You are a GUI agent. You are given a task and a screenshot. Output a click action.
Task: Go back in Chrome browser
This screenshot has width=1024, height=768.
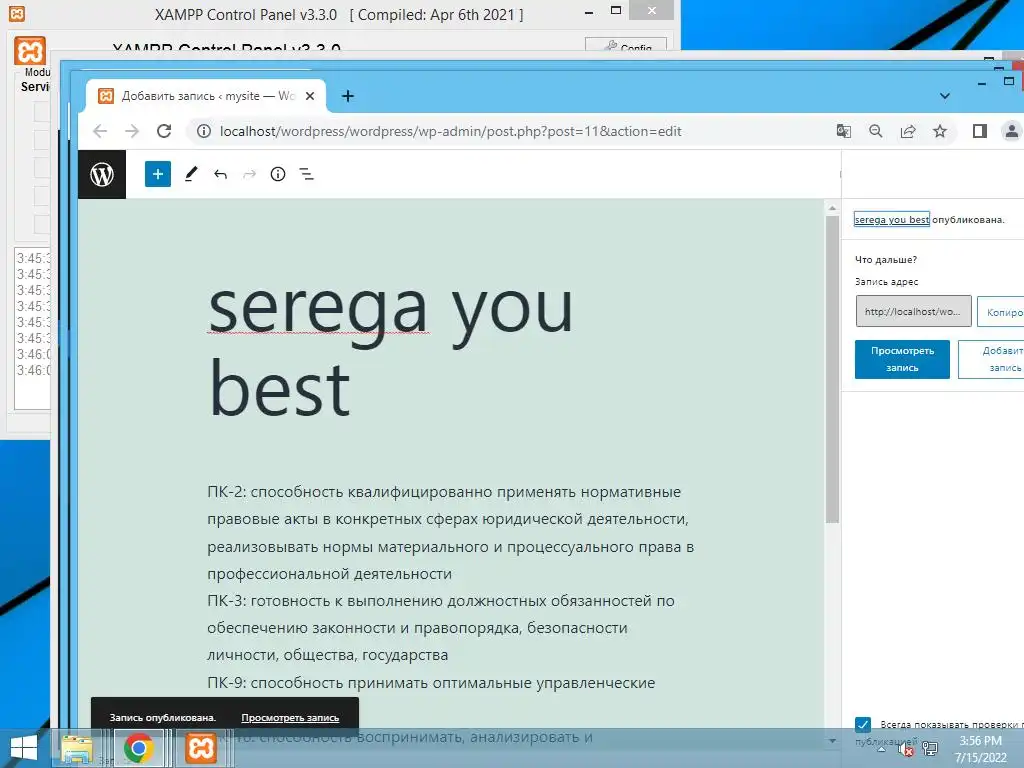click(x=100, y=131)
